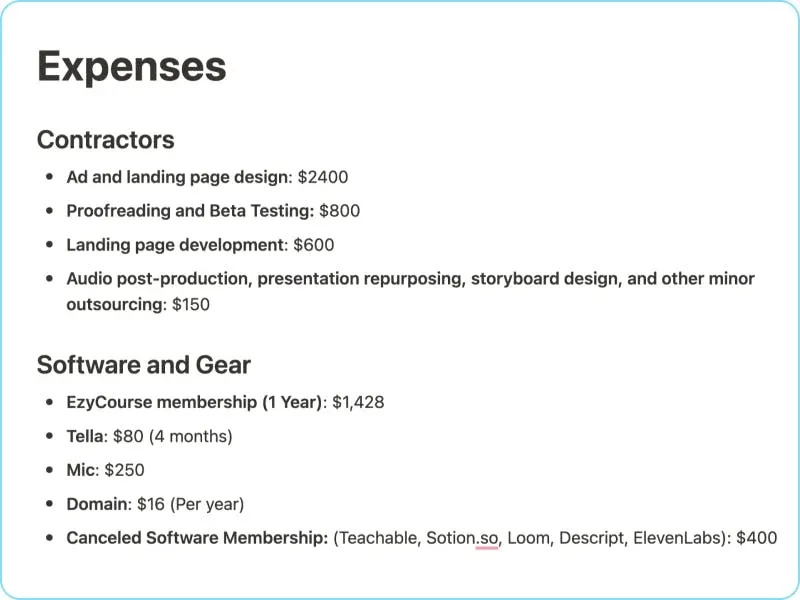Click the underlined misspelled 'so' in Sotion.so
Image resolution: width=800 pixels, height=600 pixels.
tap(488, 538)
